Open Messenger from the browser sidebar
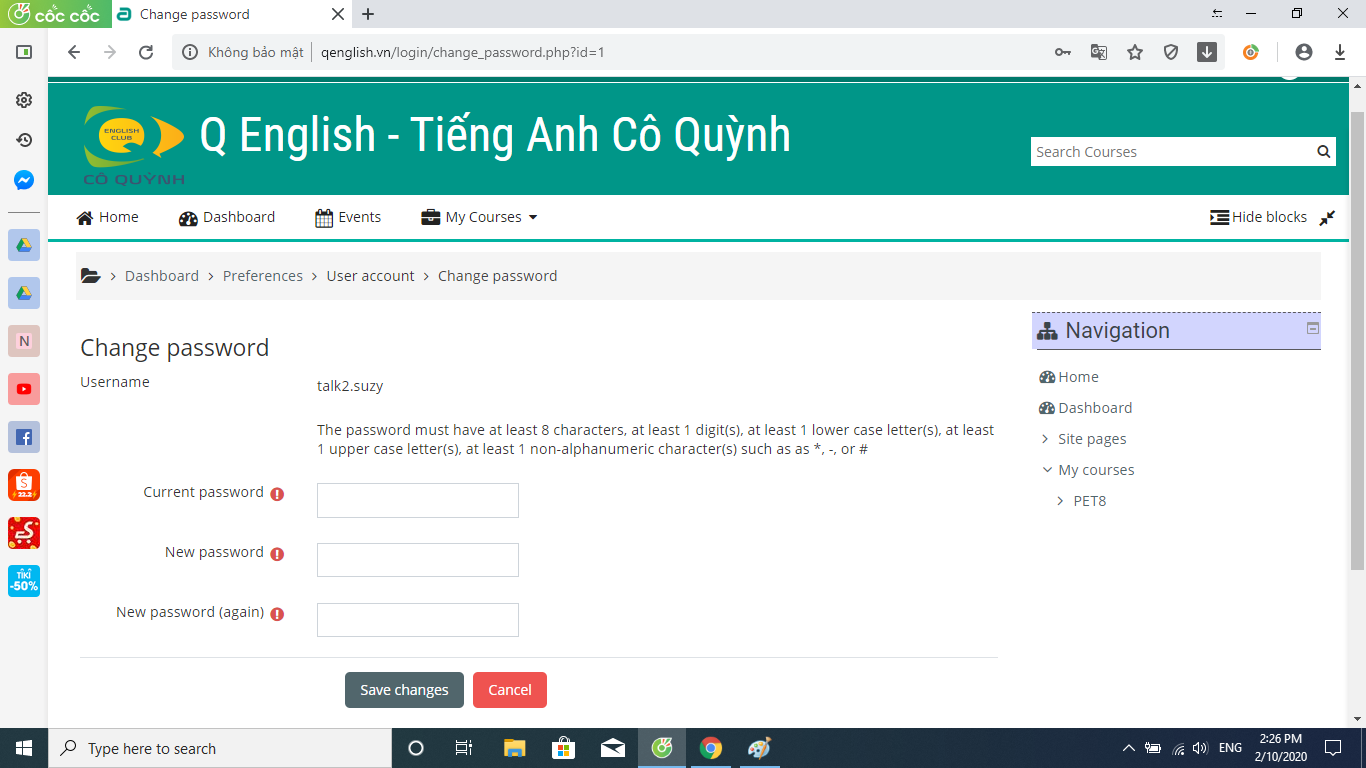 point(24,180)
